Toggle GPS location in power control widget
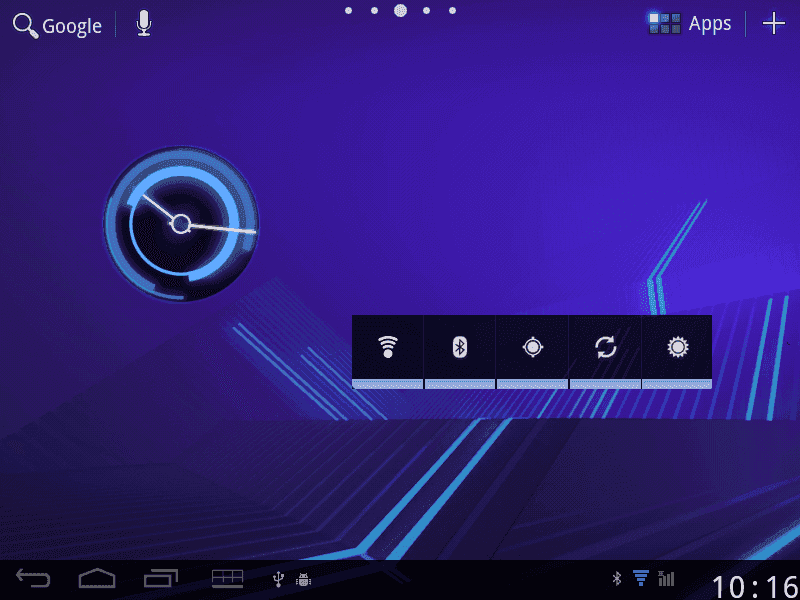This screenshot has width=800, height=600. click(x=533, y=352)
